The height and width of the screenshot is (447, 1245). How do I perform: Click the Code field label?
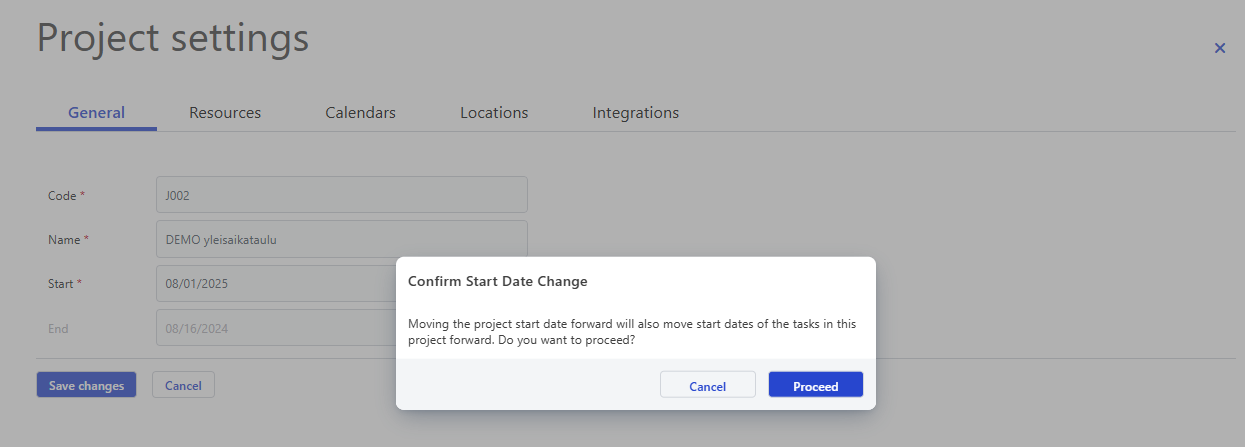(62, 196)
